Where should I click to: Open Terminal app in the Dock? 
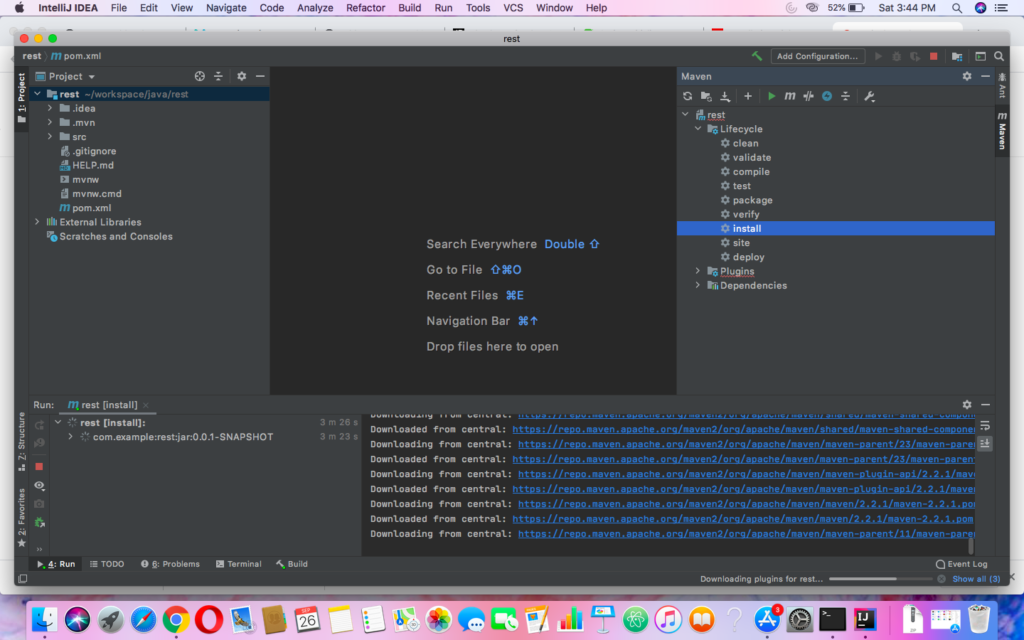(833, 619)
